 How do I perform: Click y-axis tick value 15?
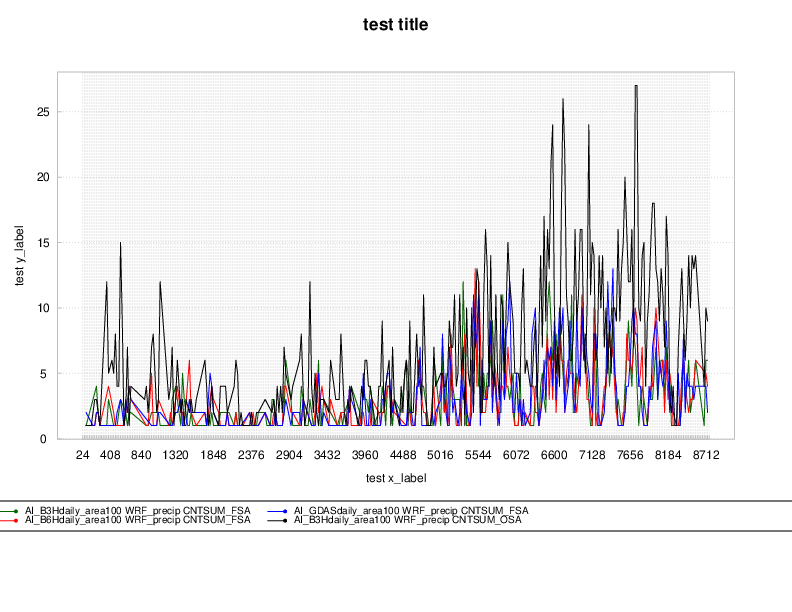[x=41, y=242]
